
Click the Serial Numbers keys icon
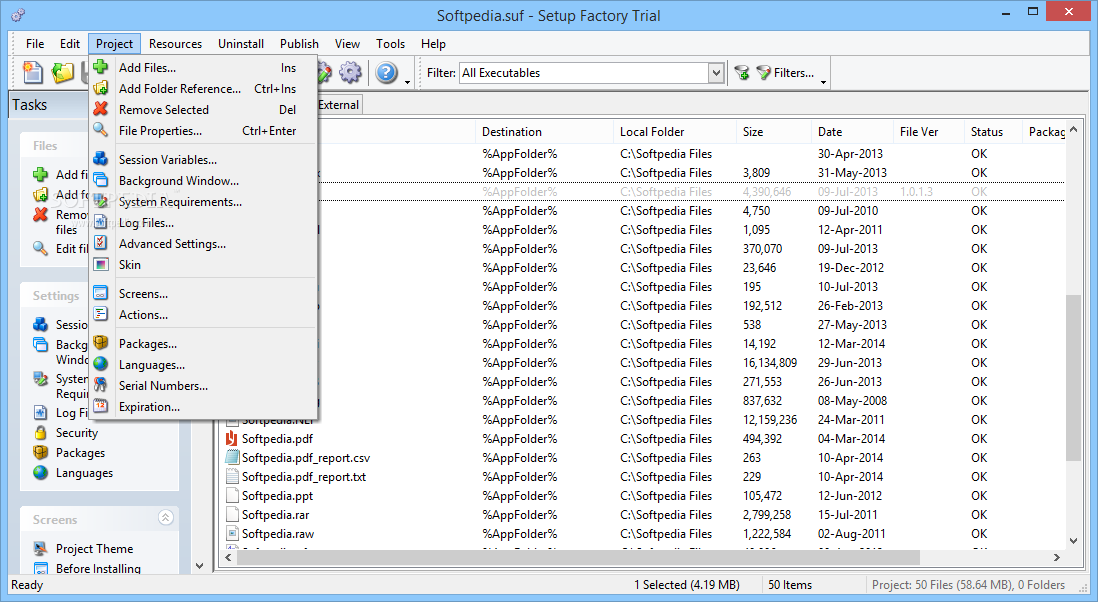pos(101,385)
